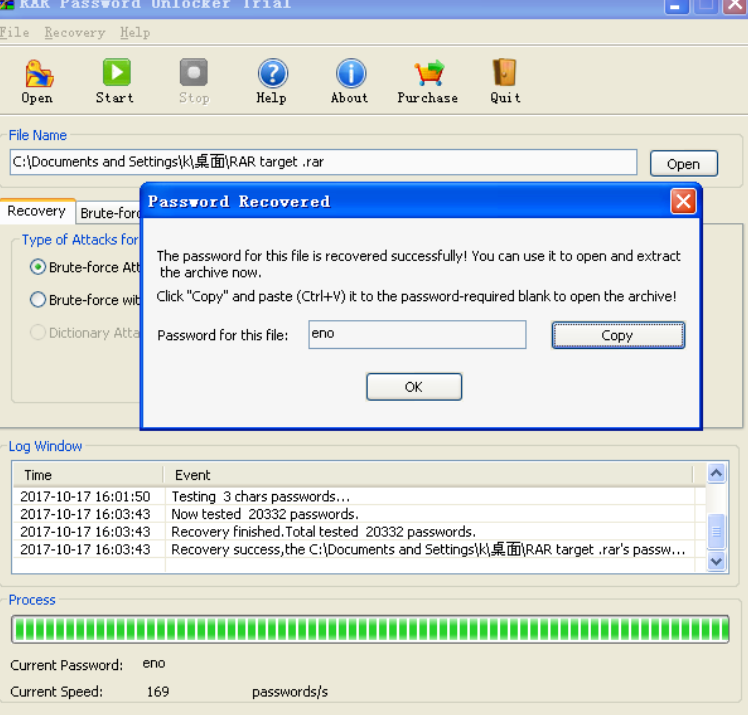Switch to the Recovery tab

(37, 211)
